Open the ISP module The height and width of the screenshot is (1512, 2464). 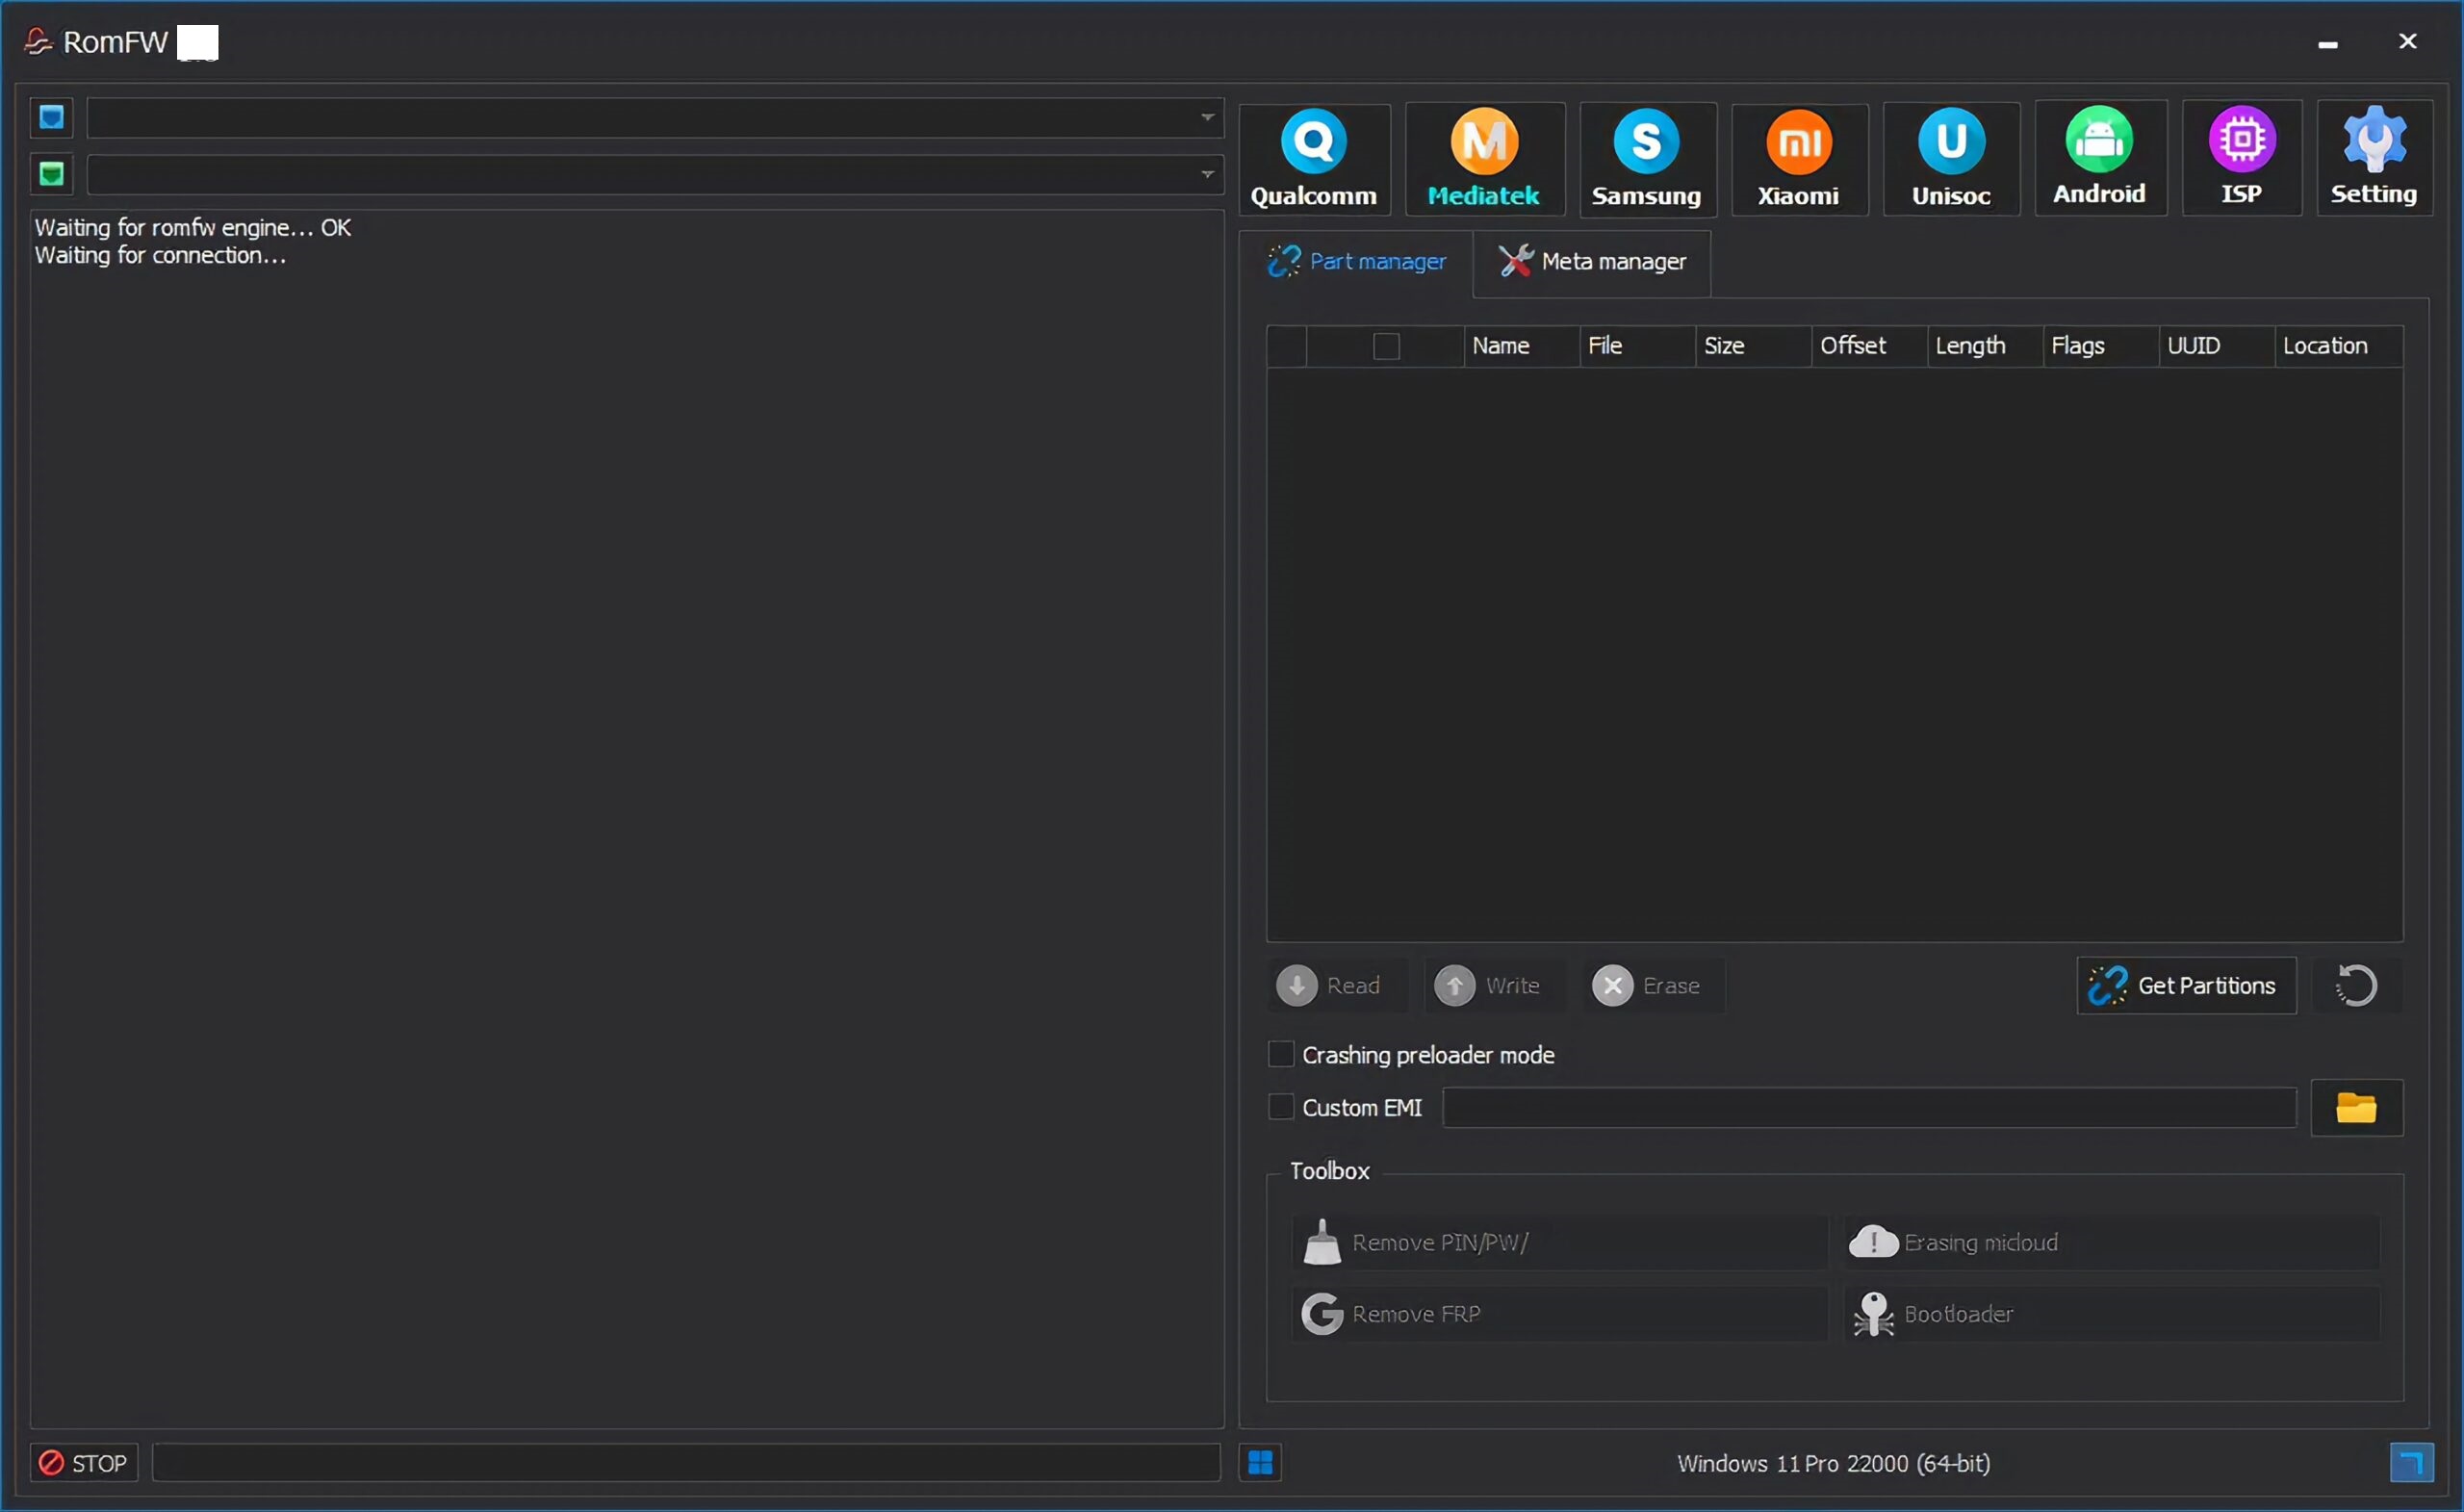pos(2242,159)
